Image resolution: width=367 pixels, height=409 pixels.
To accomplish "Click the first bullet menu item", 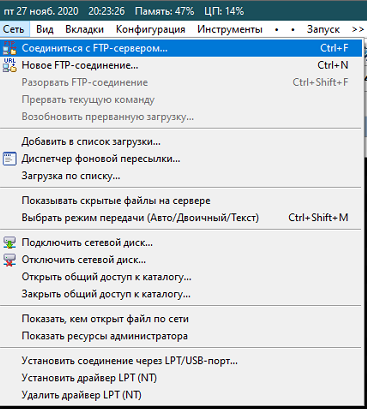I will coord(276,30).
